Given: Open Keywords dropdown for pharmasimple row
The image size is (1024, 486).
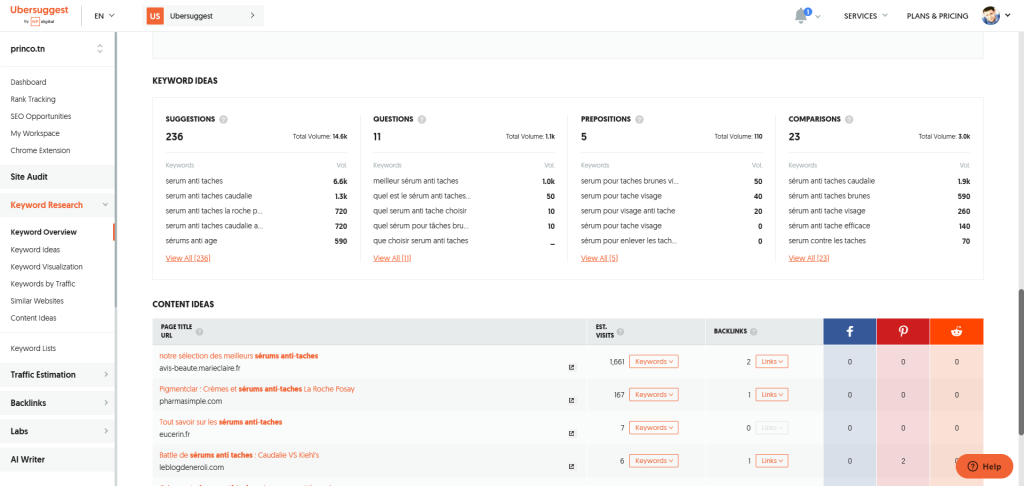Looking at the screenshot, I should tap(654, 395).
